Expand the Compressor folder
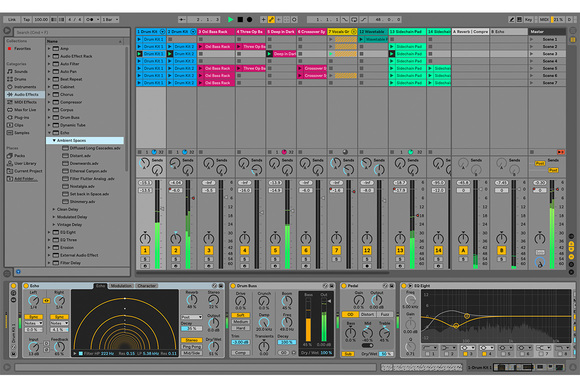Image resolution: width=580 pixels, height=387 pixels. point(49,102)
